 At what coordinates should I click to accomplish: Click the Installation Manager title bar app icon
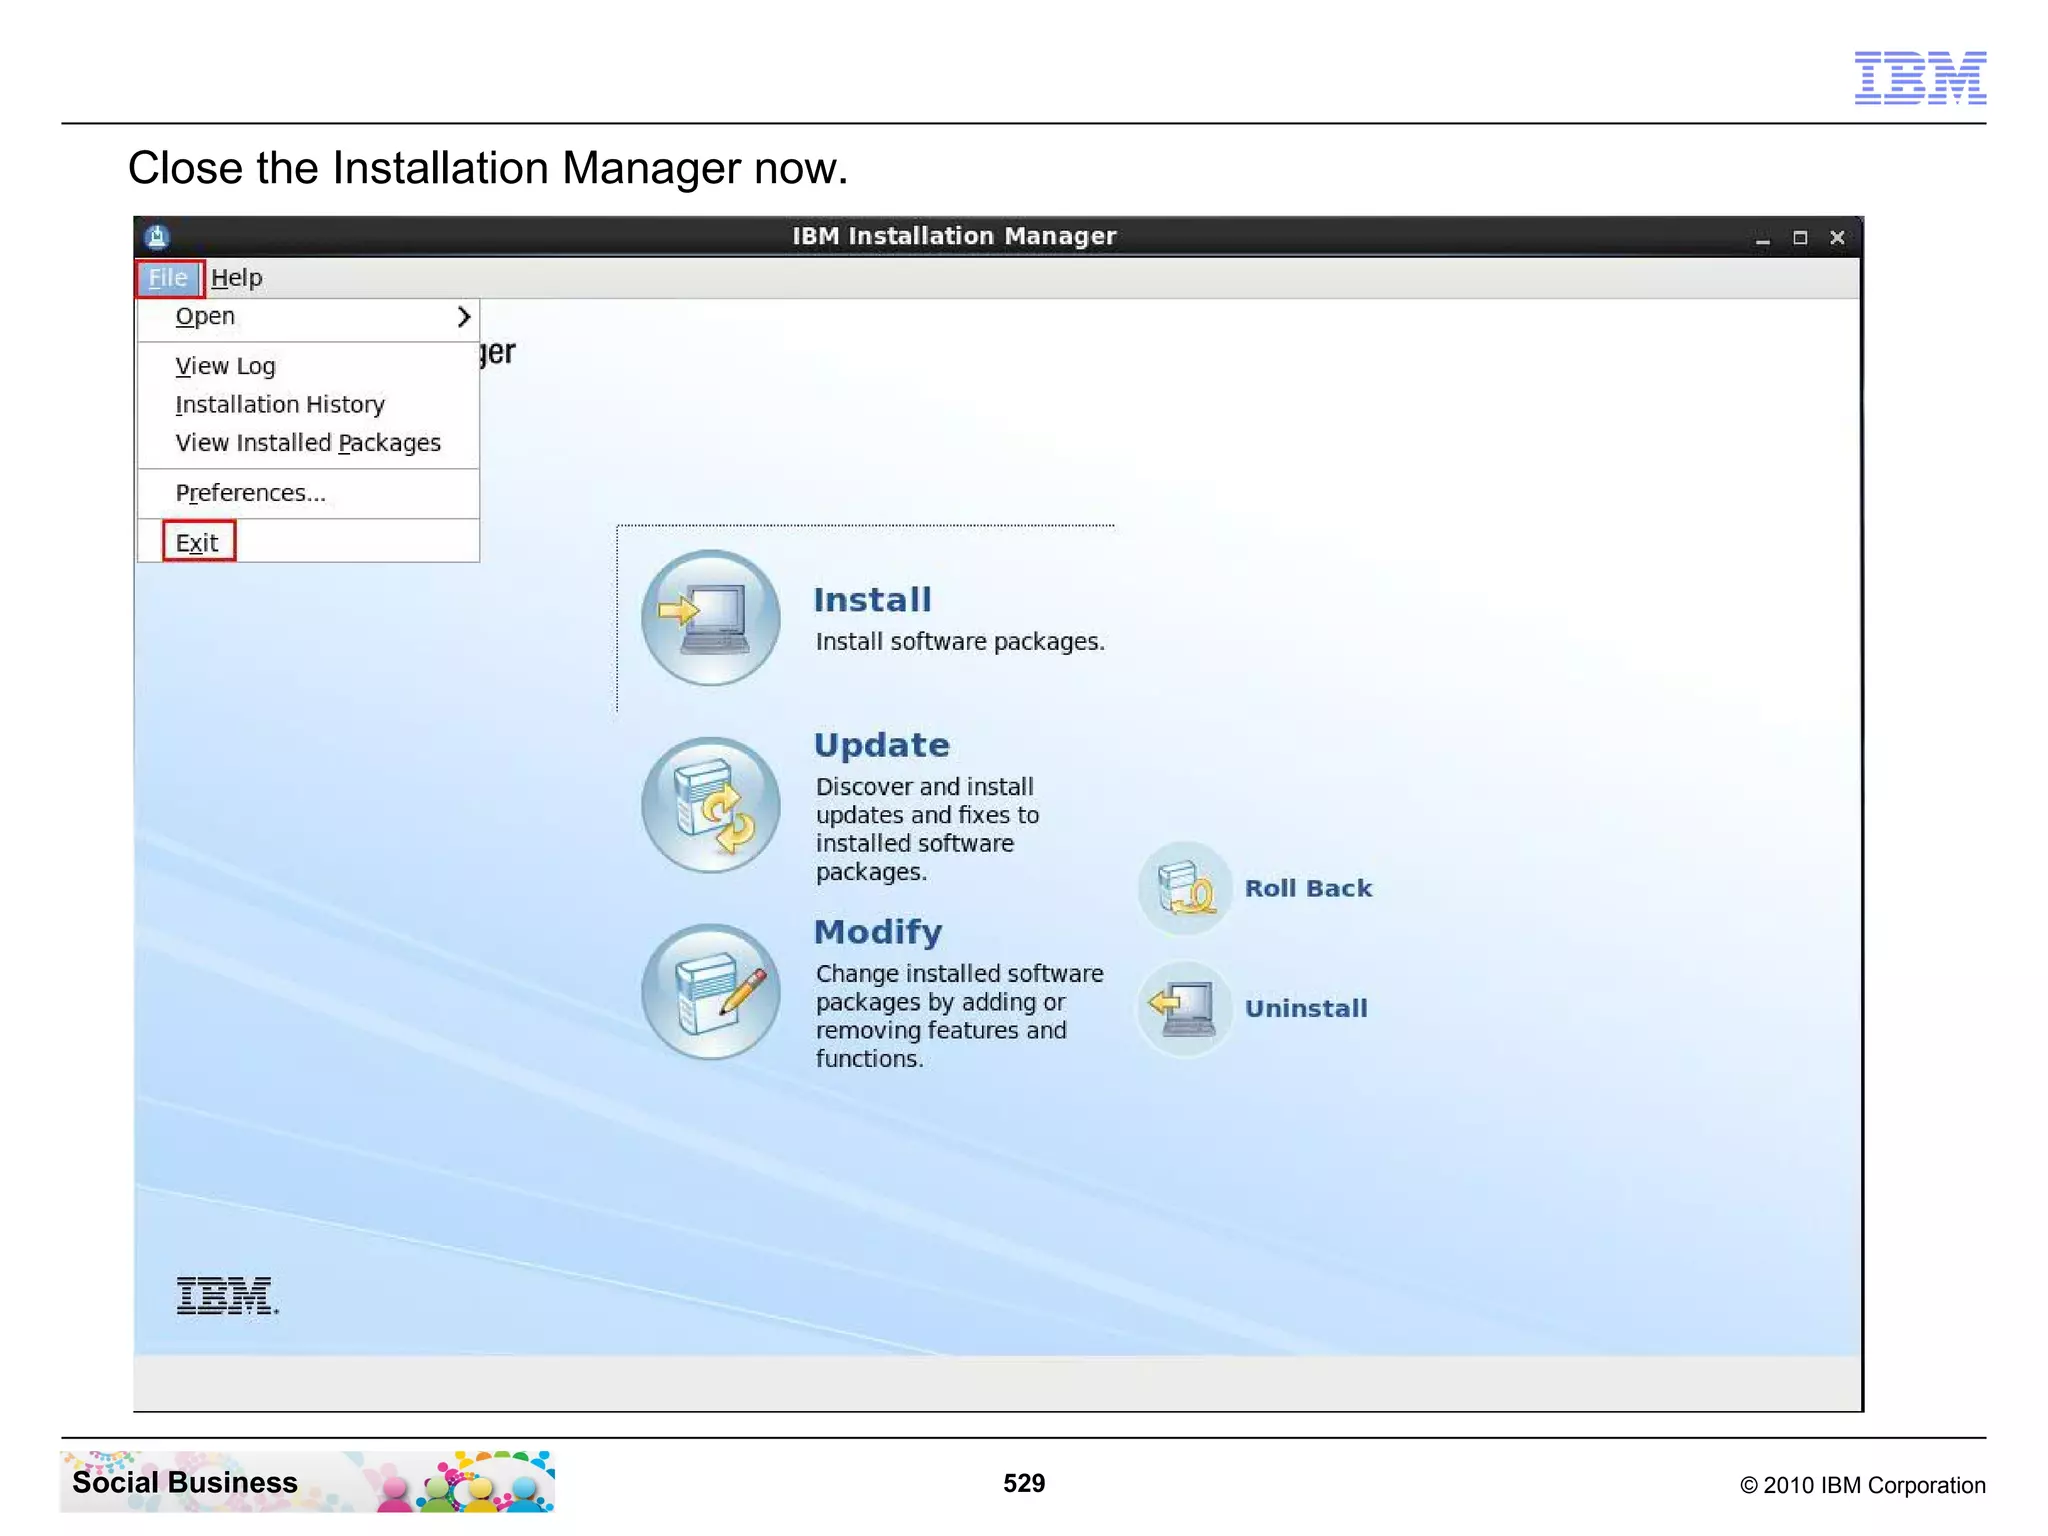(x=157, y=237)
